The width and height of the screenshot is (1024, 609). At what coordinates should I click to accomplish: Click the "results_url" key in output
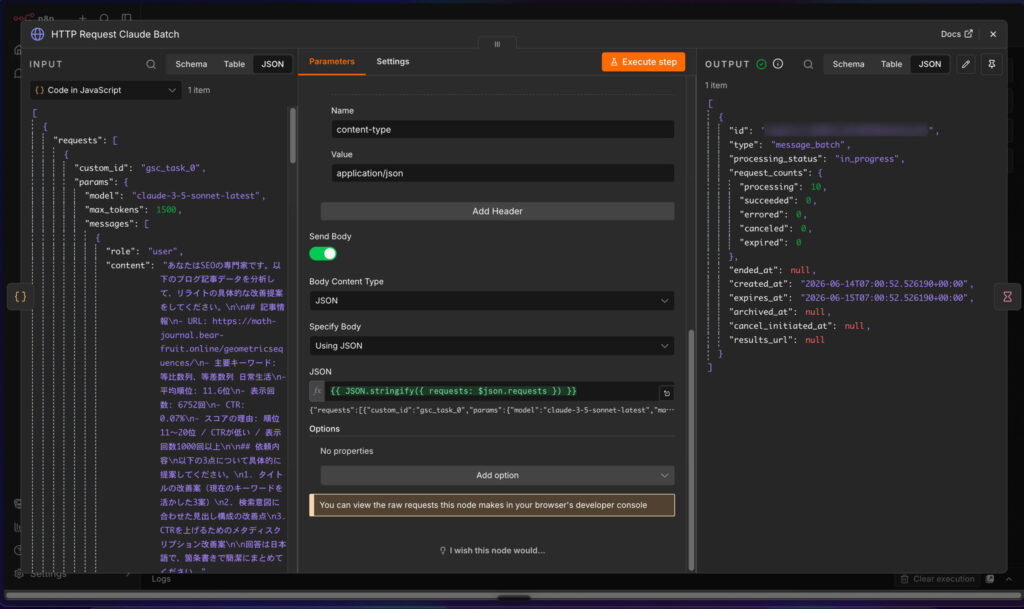762,339
